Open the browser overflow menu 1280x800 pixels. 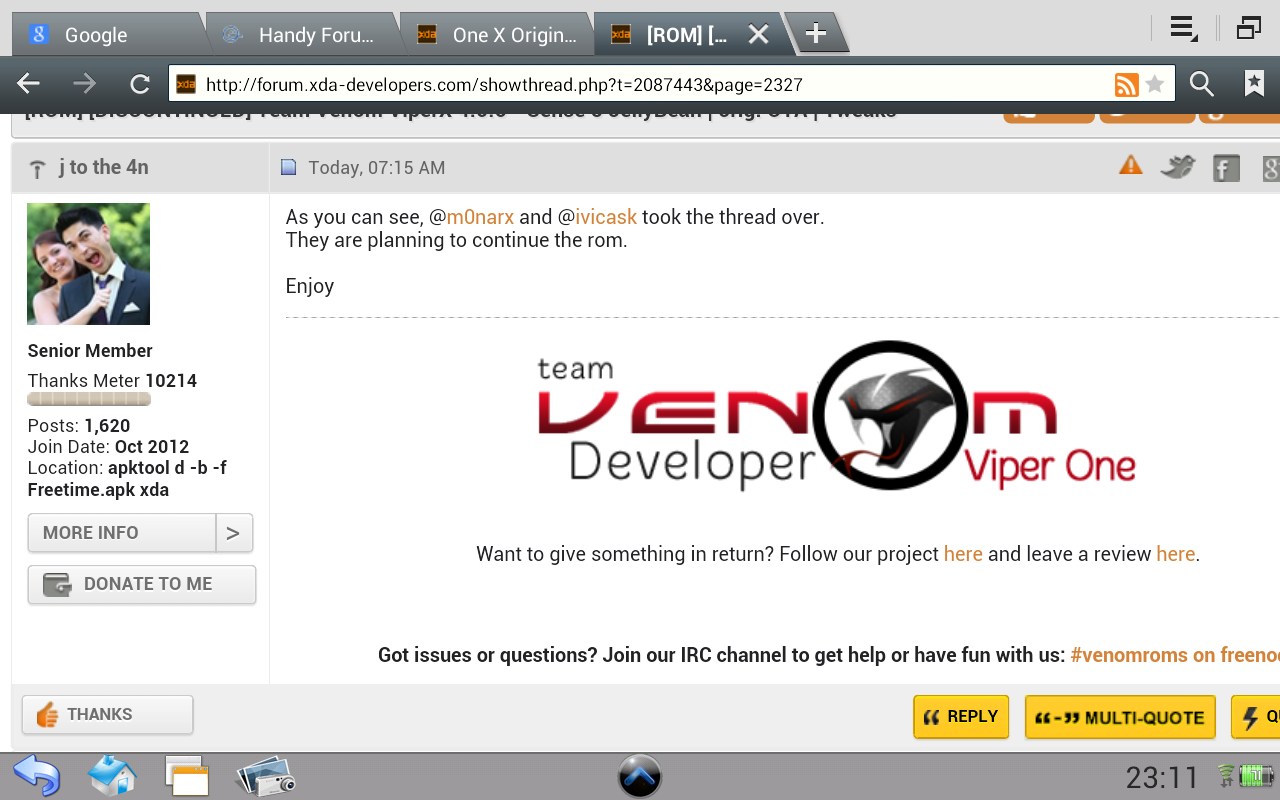1184,29
